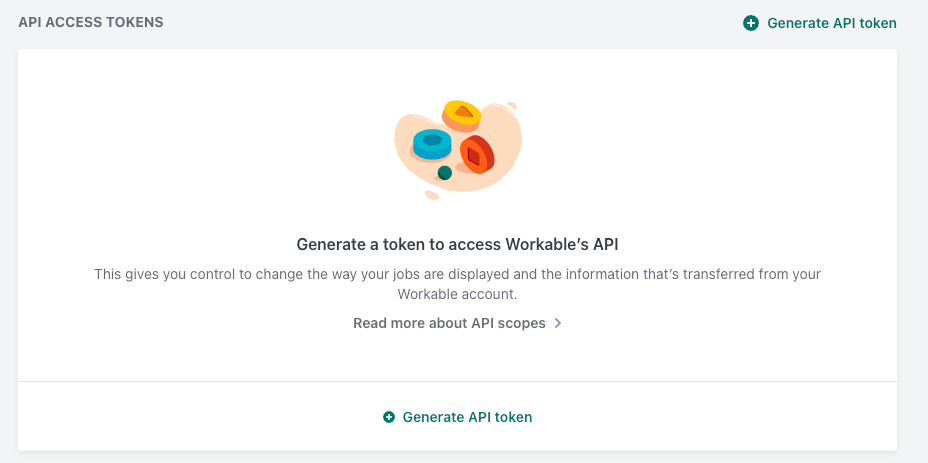This screenshot has width=928, height=463.
Task: Select the API ACCESS TOKENS section heading
Action: (x=91, y=22)
